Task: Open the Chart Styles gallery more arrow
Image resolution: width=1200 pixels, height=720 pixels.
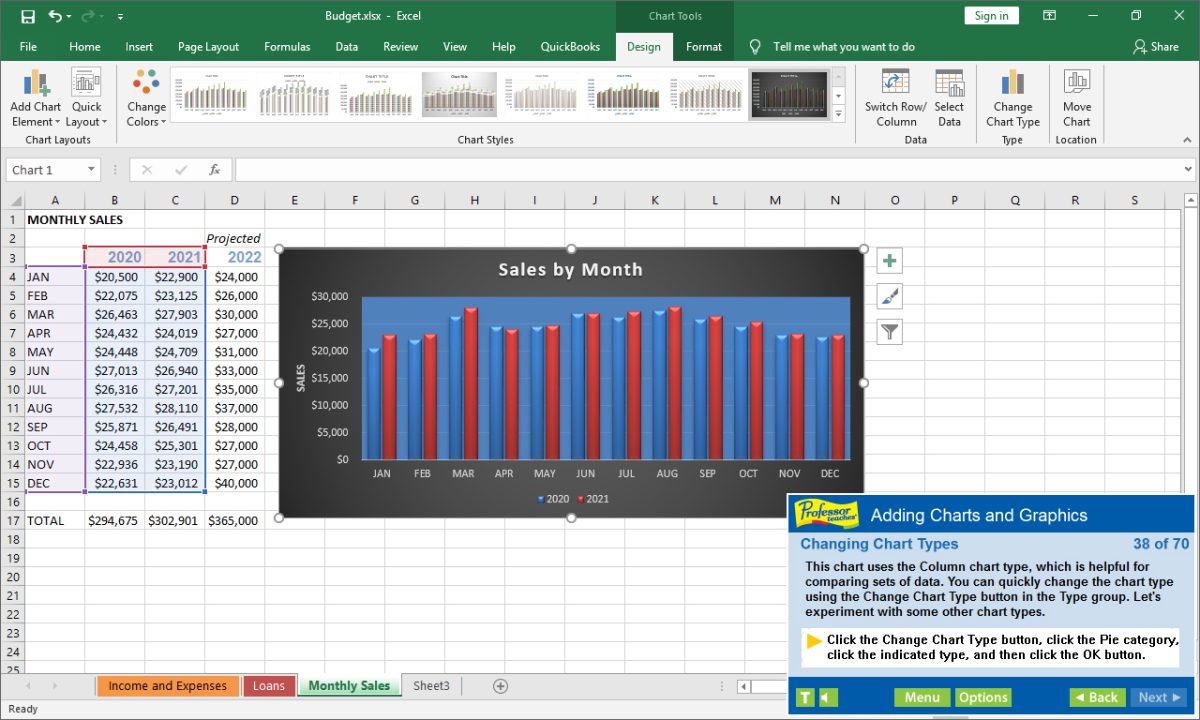Action: pyautogui.click(x=837, y=112)
